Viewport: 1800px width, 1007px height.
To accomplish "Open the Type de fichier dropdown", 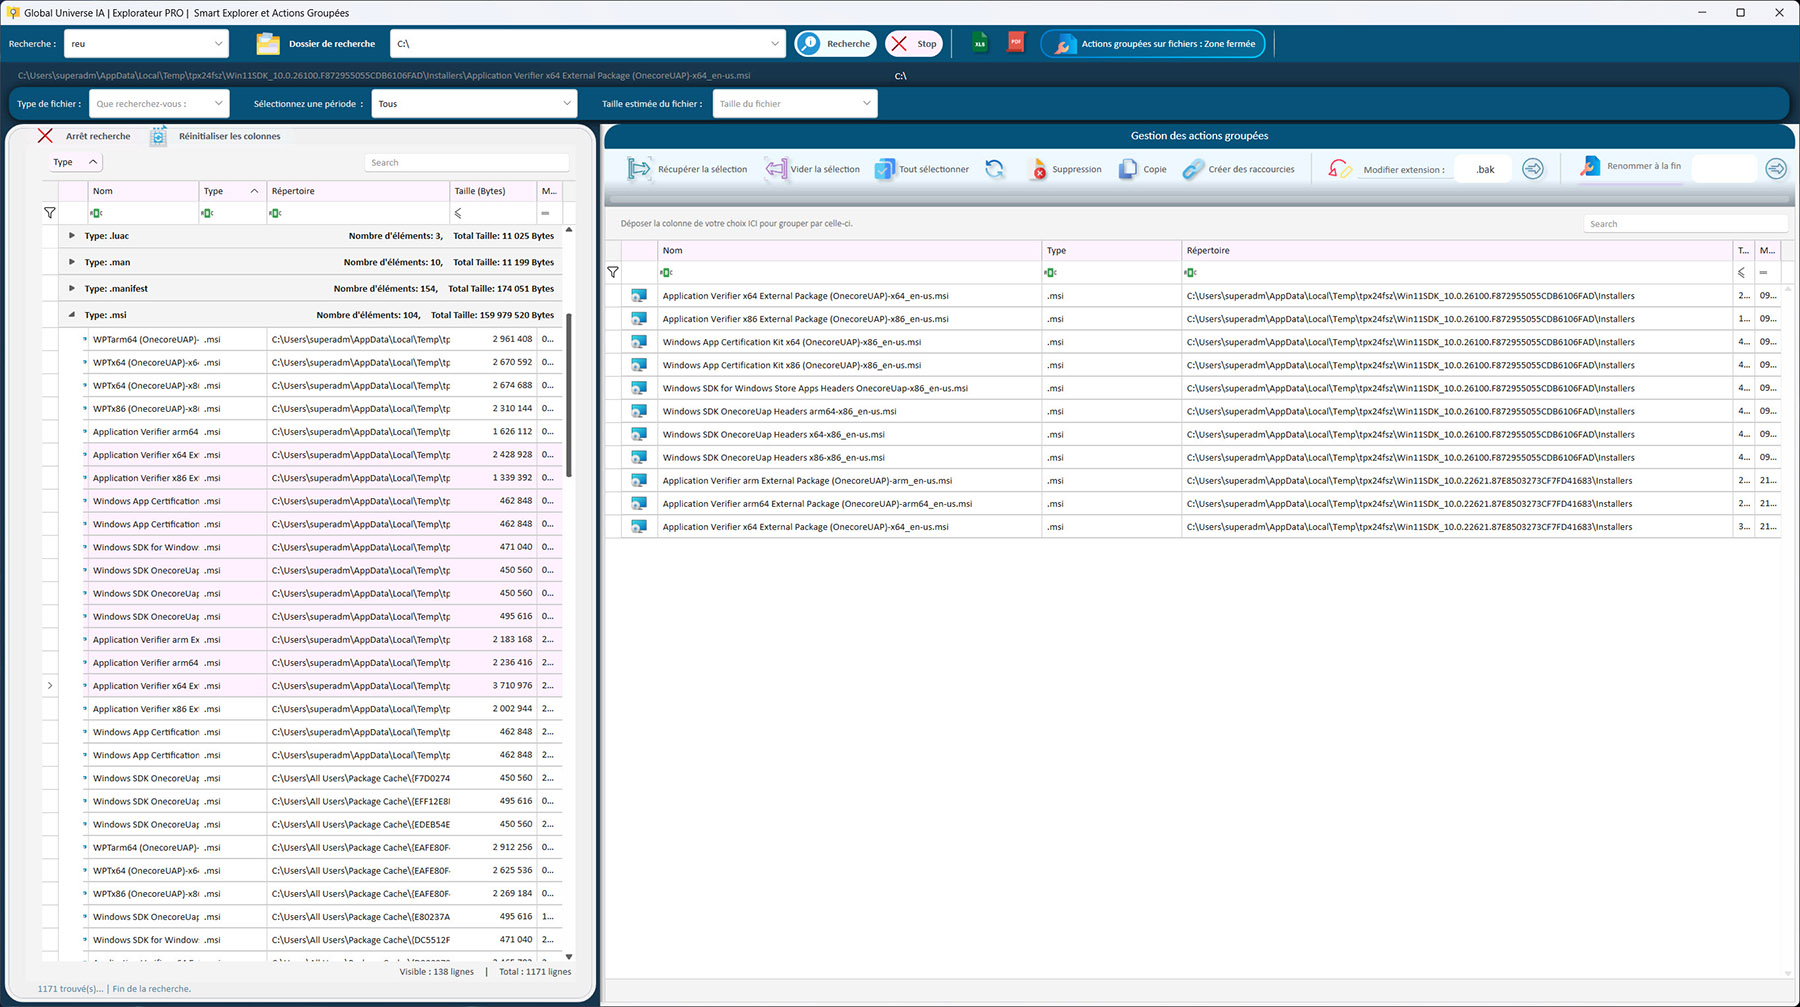I will click(x=159, y=104).
